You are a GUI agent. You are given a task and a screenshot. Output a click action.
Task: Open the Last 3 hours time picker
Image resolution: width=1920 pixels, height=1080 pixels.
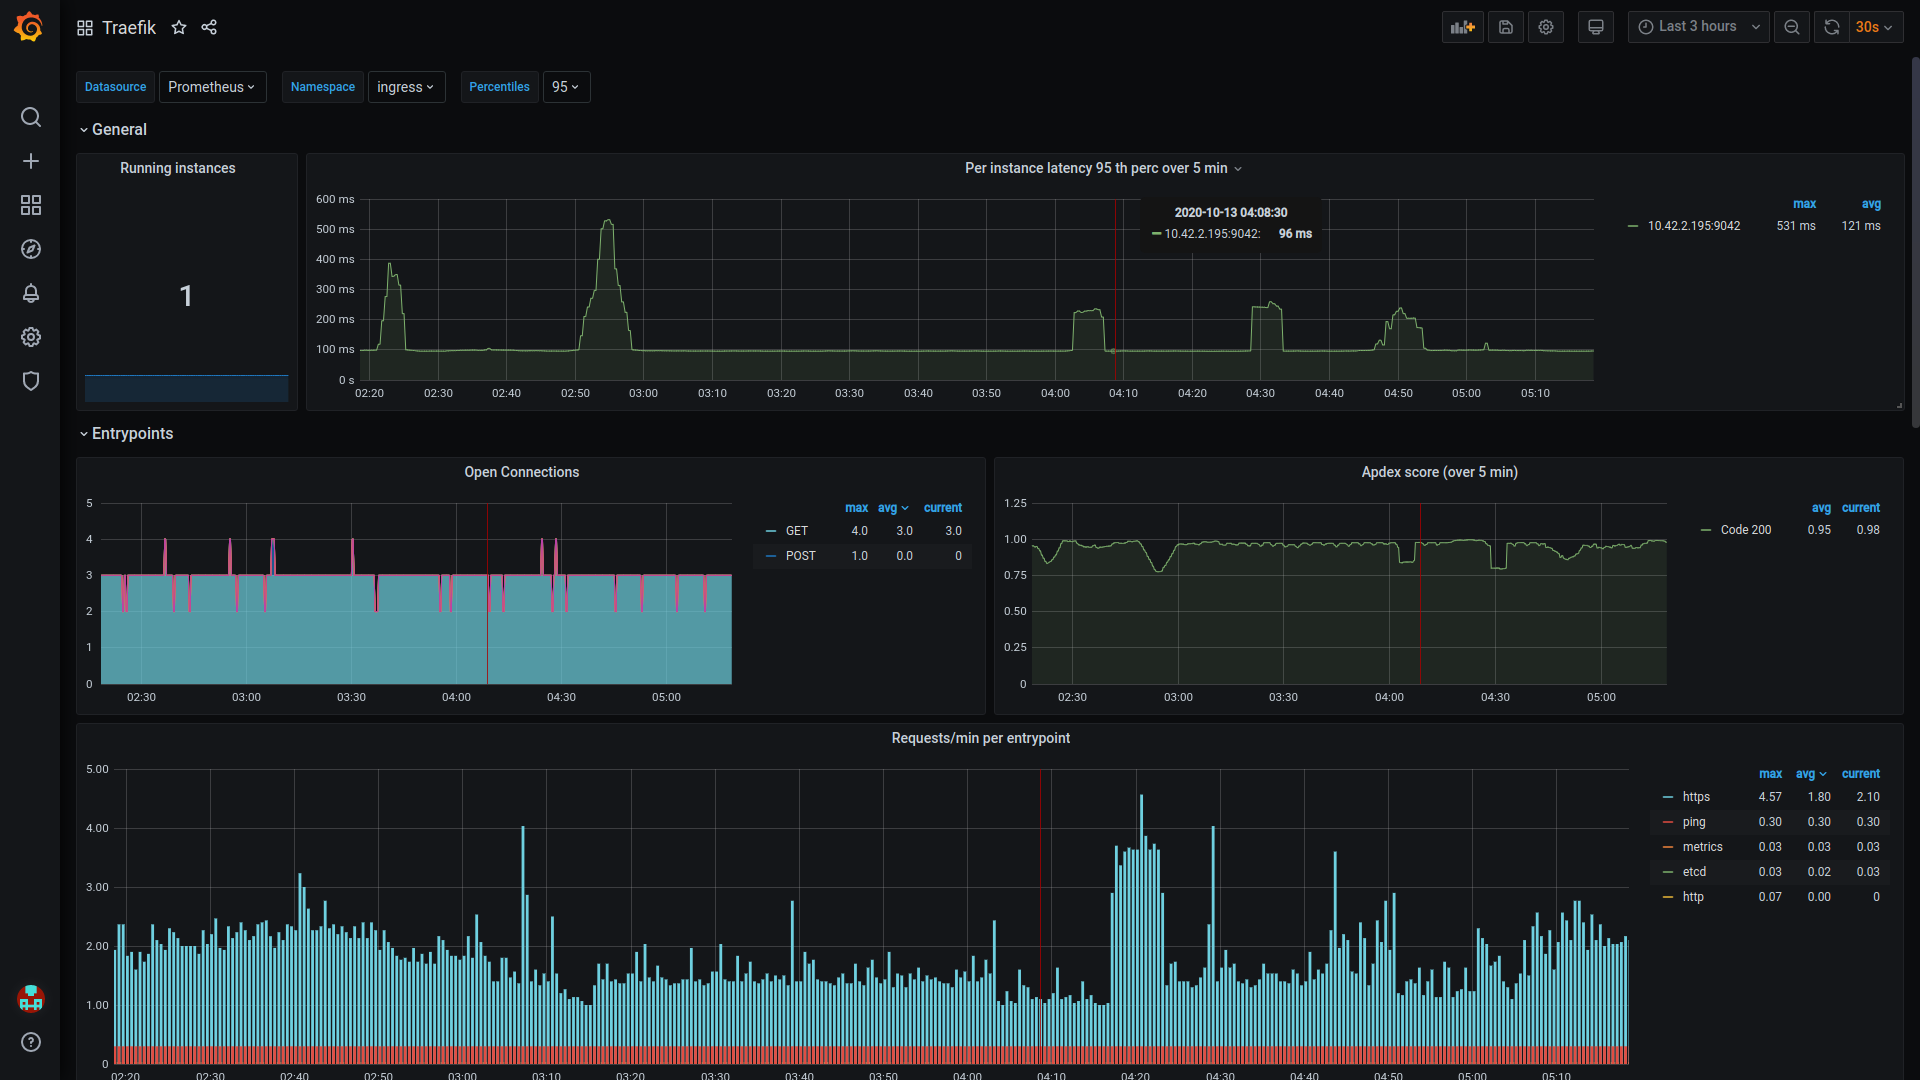coord(1698,27)
